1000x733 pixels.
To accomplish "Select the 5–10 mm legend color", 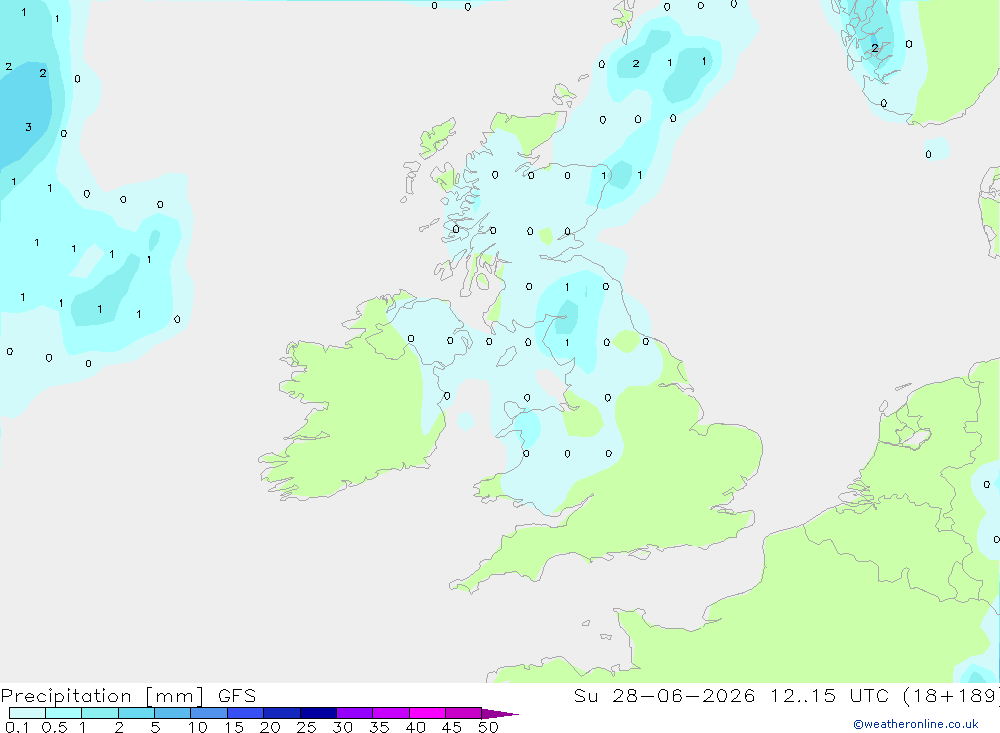I will tap(173, 713).
